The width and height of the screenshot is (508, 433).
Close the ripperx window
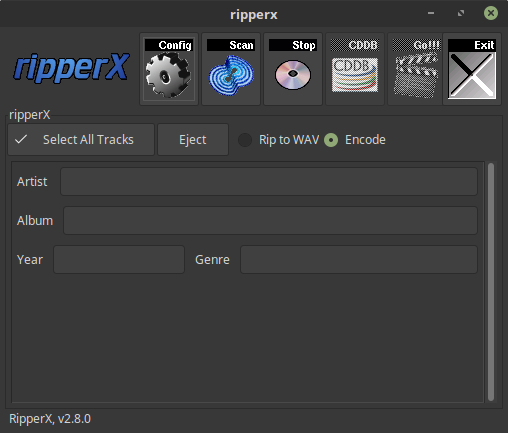(491, 13)
